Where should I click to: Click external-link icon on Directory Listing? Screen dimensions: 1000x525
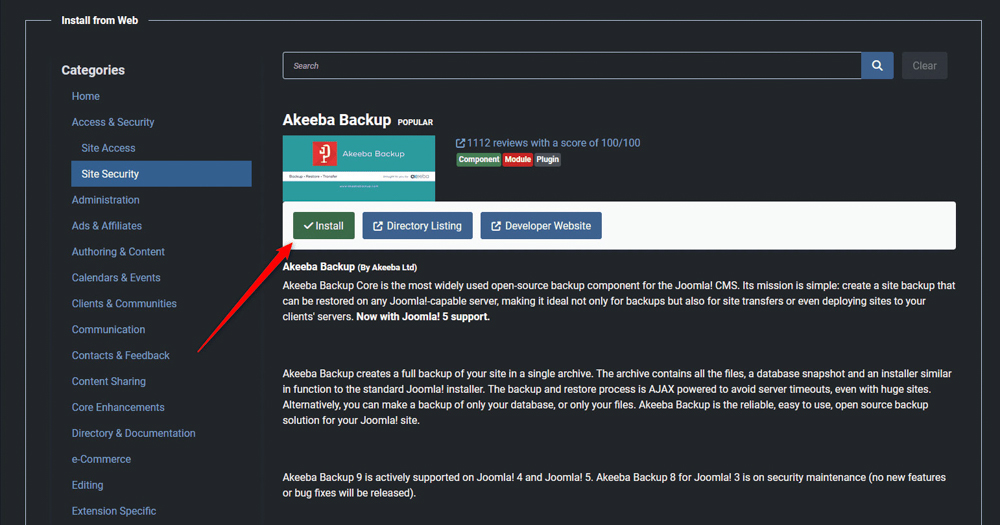[378, 226]
